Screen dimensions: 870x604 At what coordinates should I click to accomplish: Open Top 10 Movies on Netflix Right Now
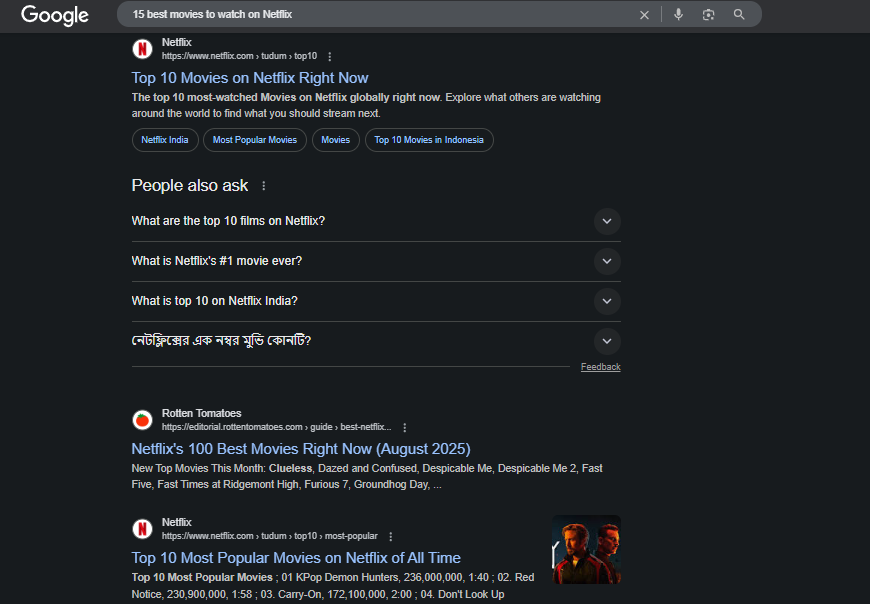click(x=250, y=78)
